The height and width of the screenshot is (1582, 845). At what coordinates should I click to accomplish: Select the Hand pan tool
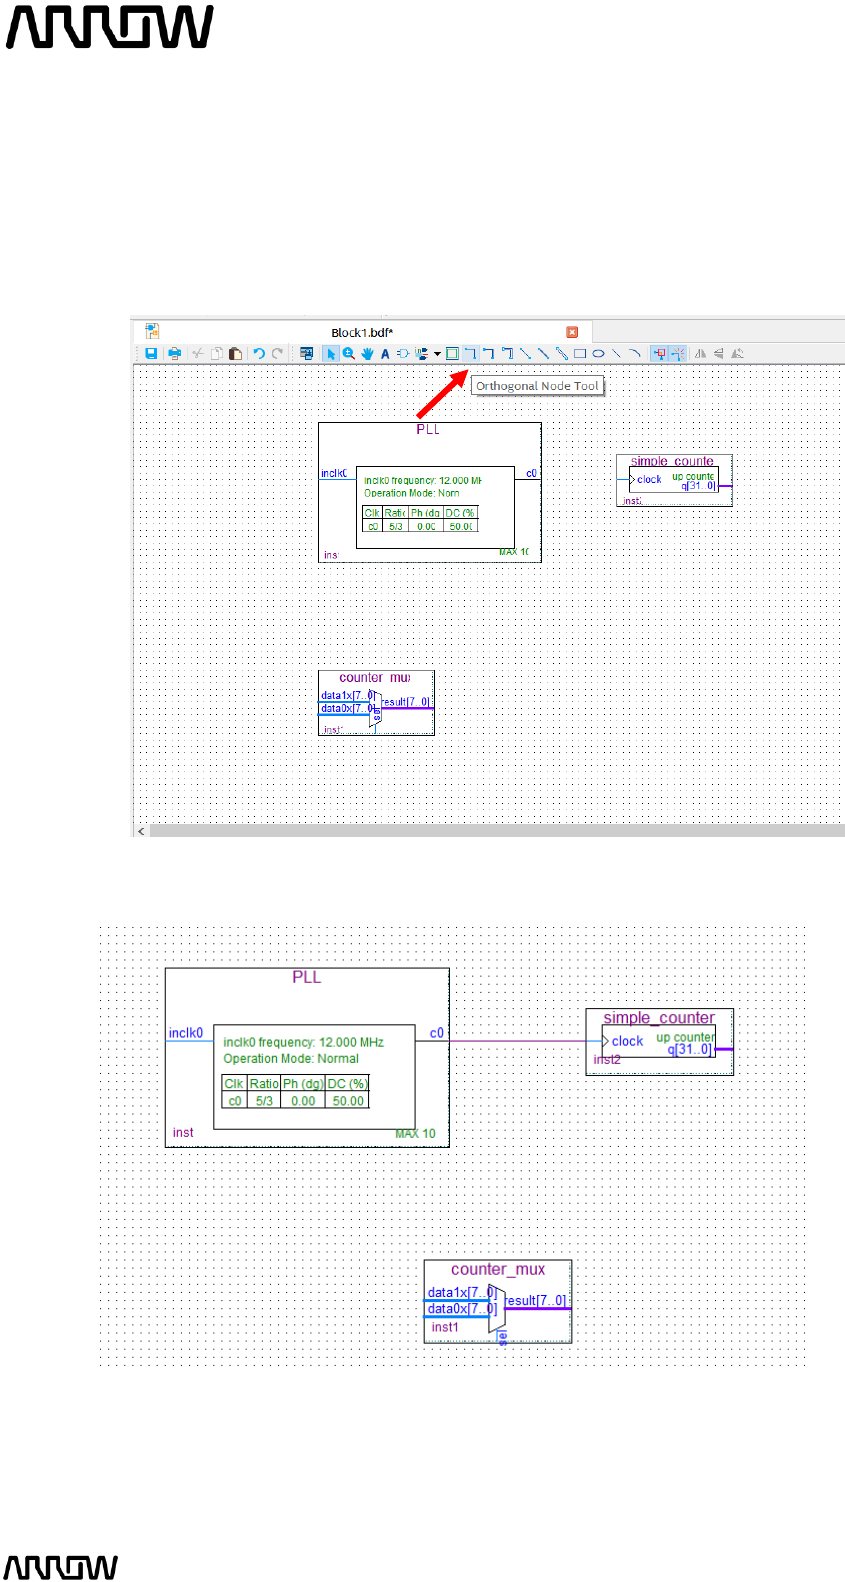pos(367,353)
